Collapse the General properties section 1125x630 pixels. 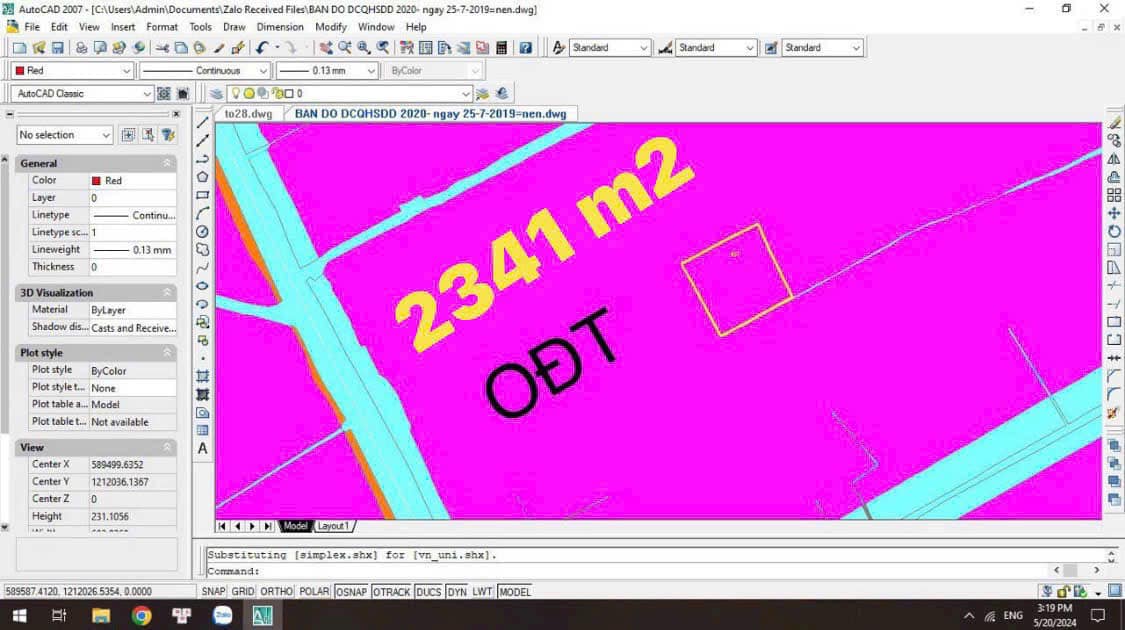point(167,163)
